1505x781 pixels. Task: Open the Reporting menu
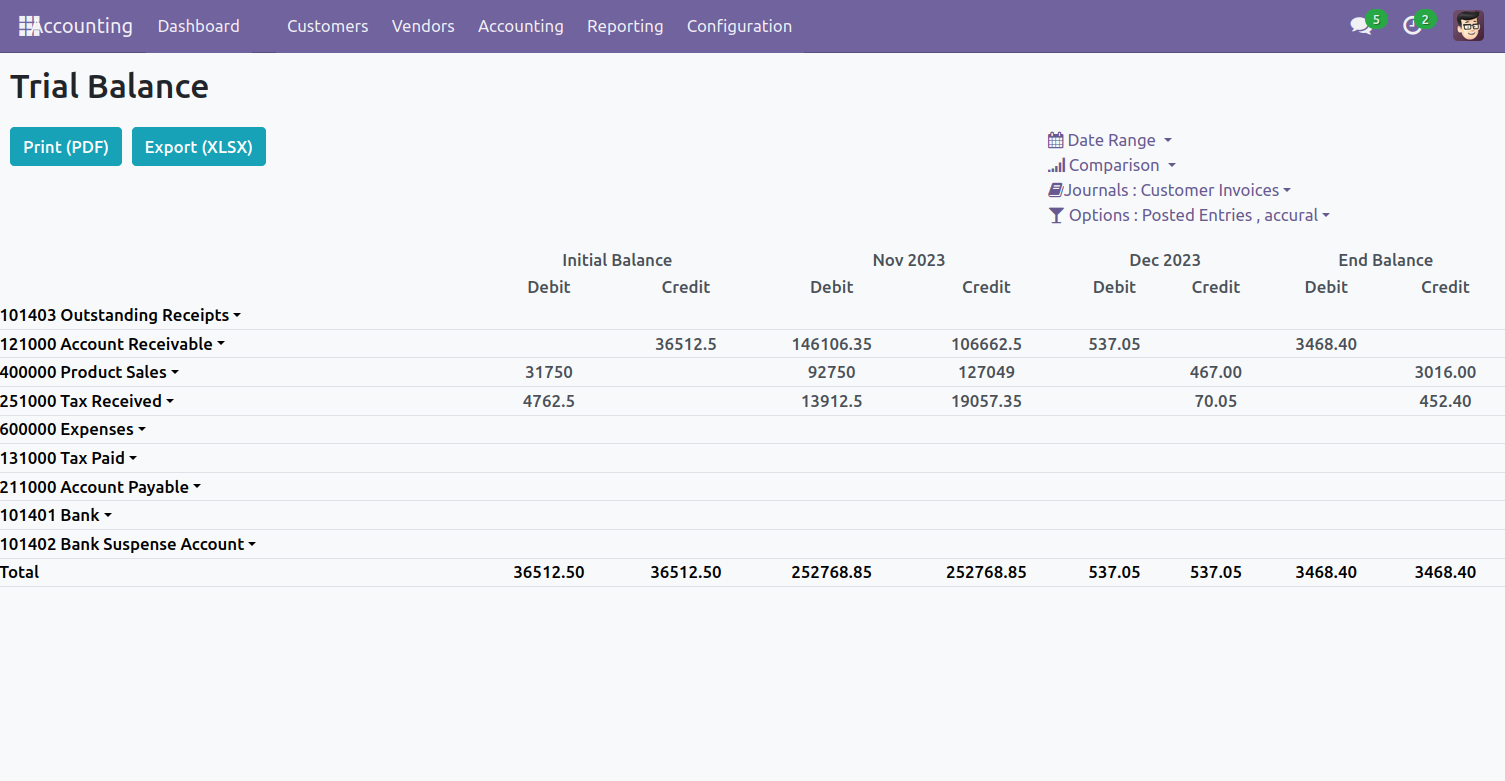tap(625, 26)
